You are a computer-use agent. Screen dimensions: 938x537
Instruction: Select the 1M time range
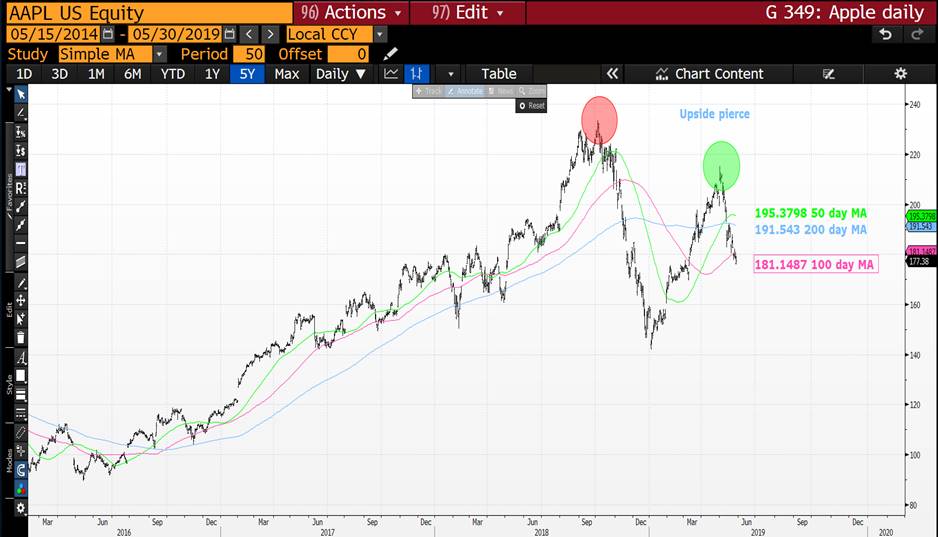pos(96,74)
